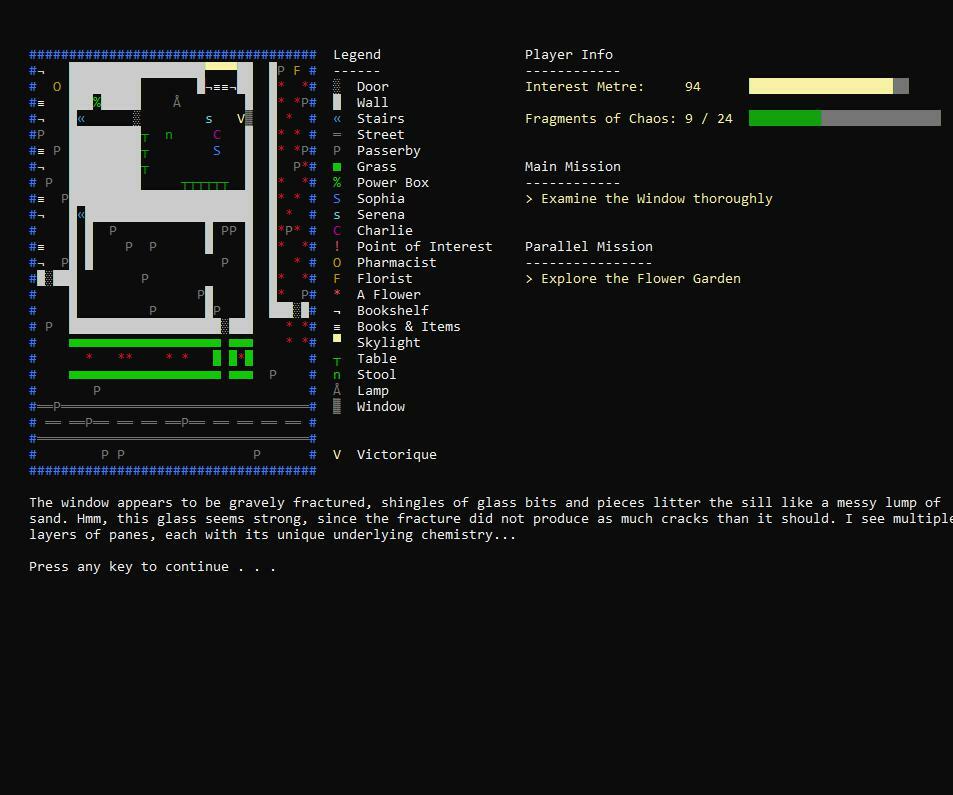This screenshot has width=953, height=795.
Task: Select the green Power Box symbol on the map
Action: pyautogui.click(x=97, y=102)
